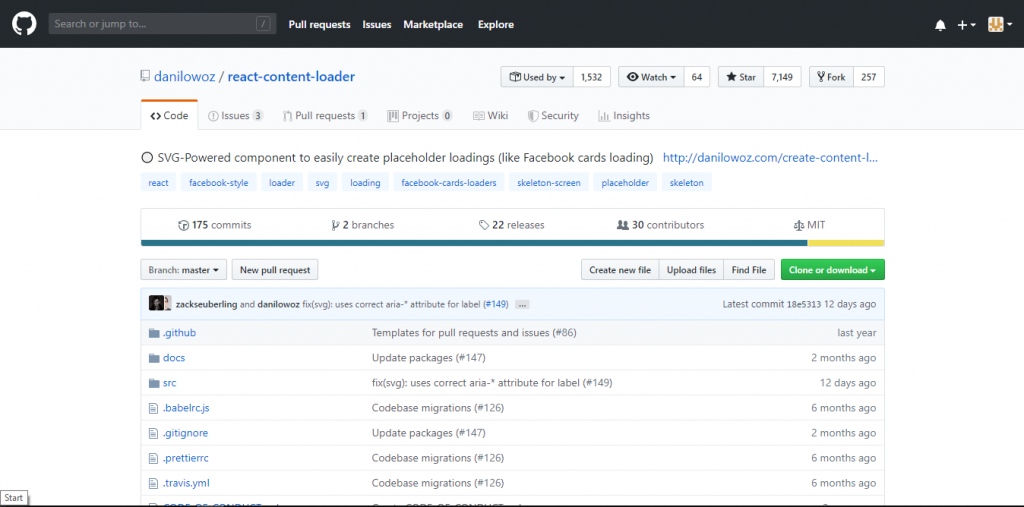Select the Code tab
The image size is (1024, 507).
point(169,116)
